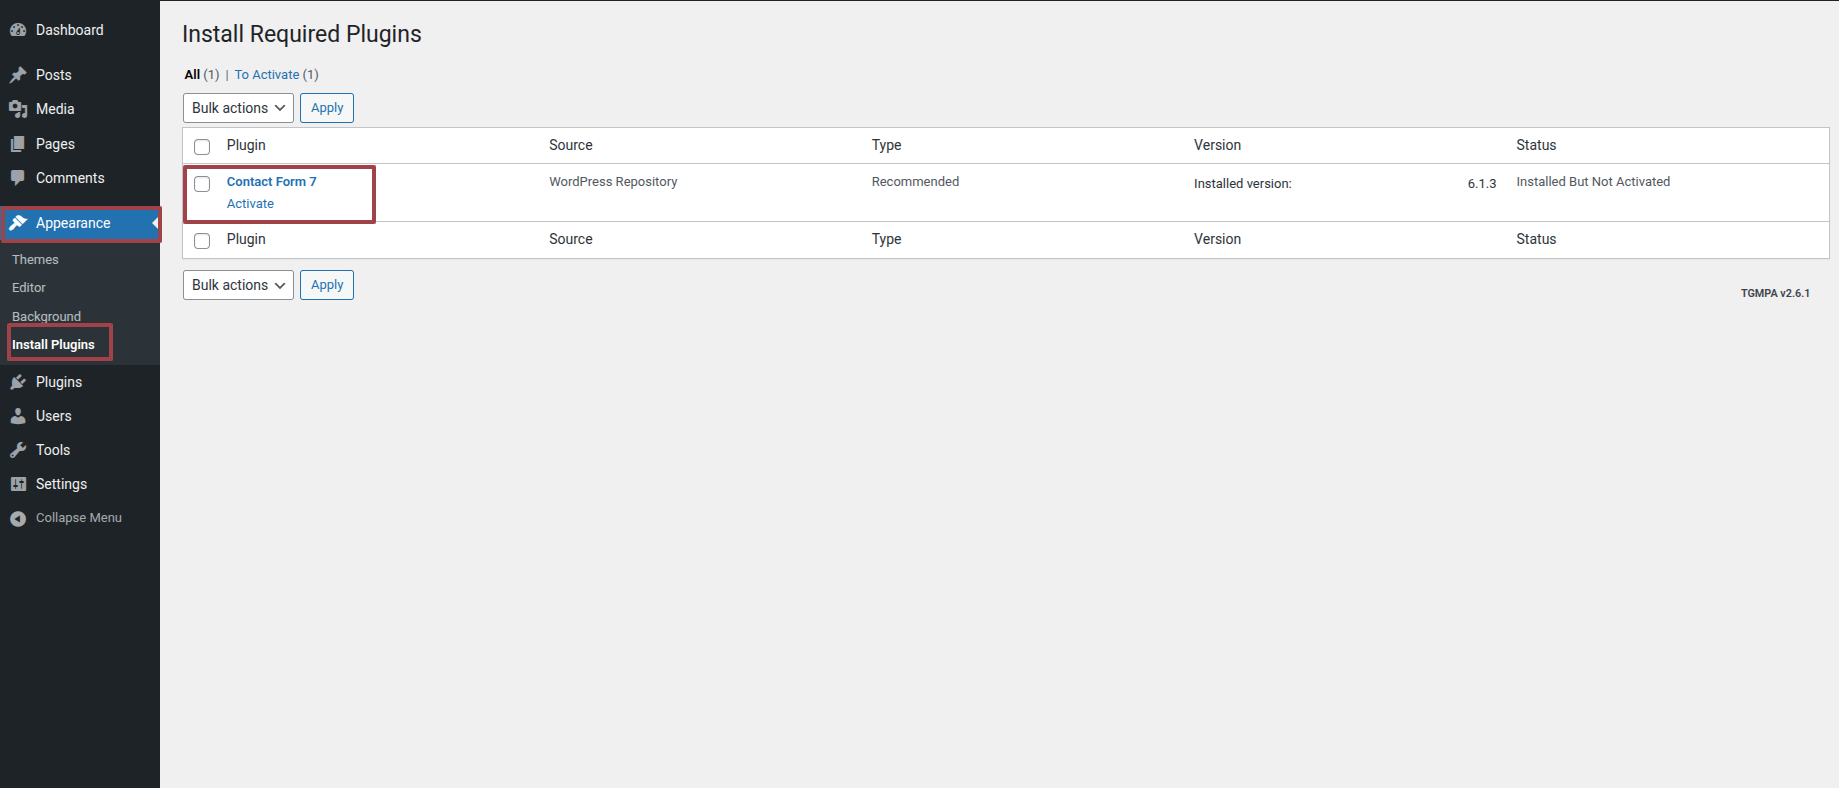Toggle select-all checkbox in table header
Screen dimensions: 1839x788
[202, 147]
